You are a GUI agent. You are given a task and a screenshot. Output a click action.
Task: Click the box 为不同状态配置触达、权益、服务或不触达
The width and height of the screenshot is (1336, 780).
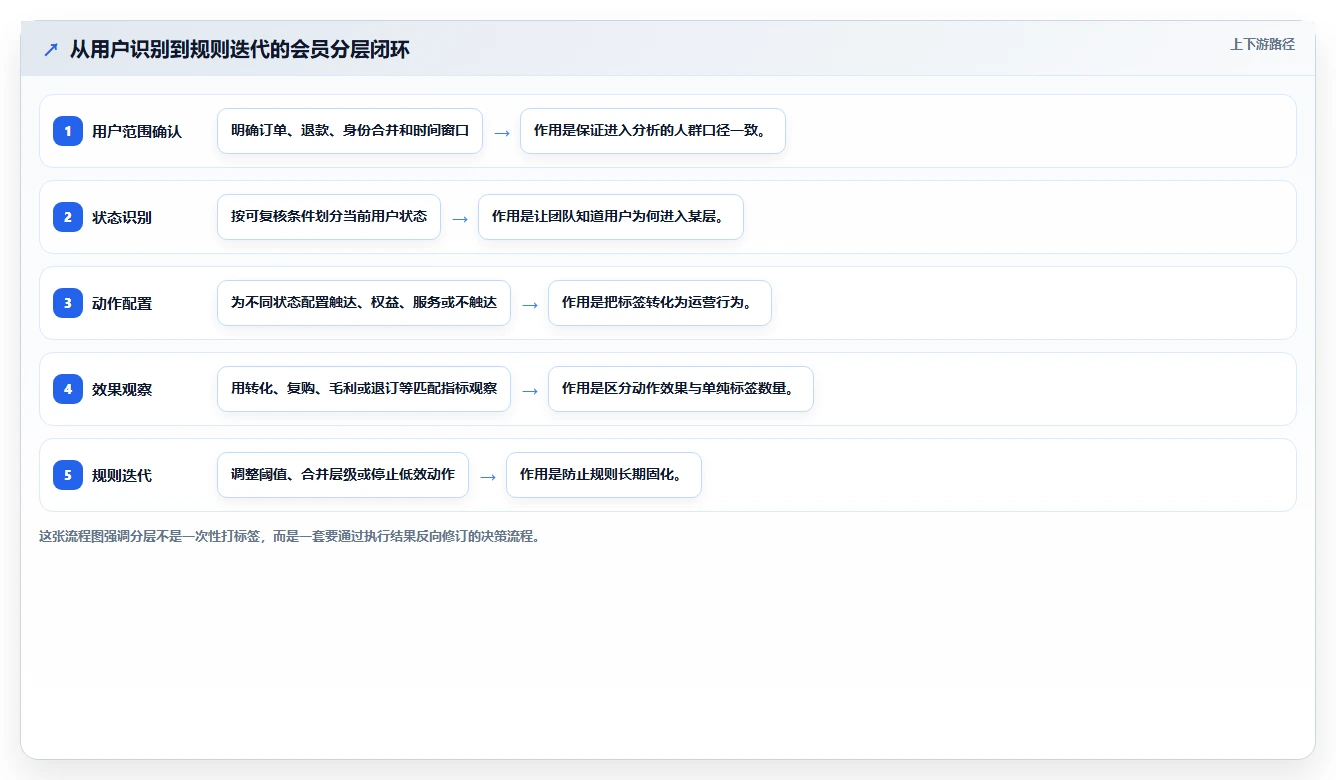[364, 303]
